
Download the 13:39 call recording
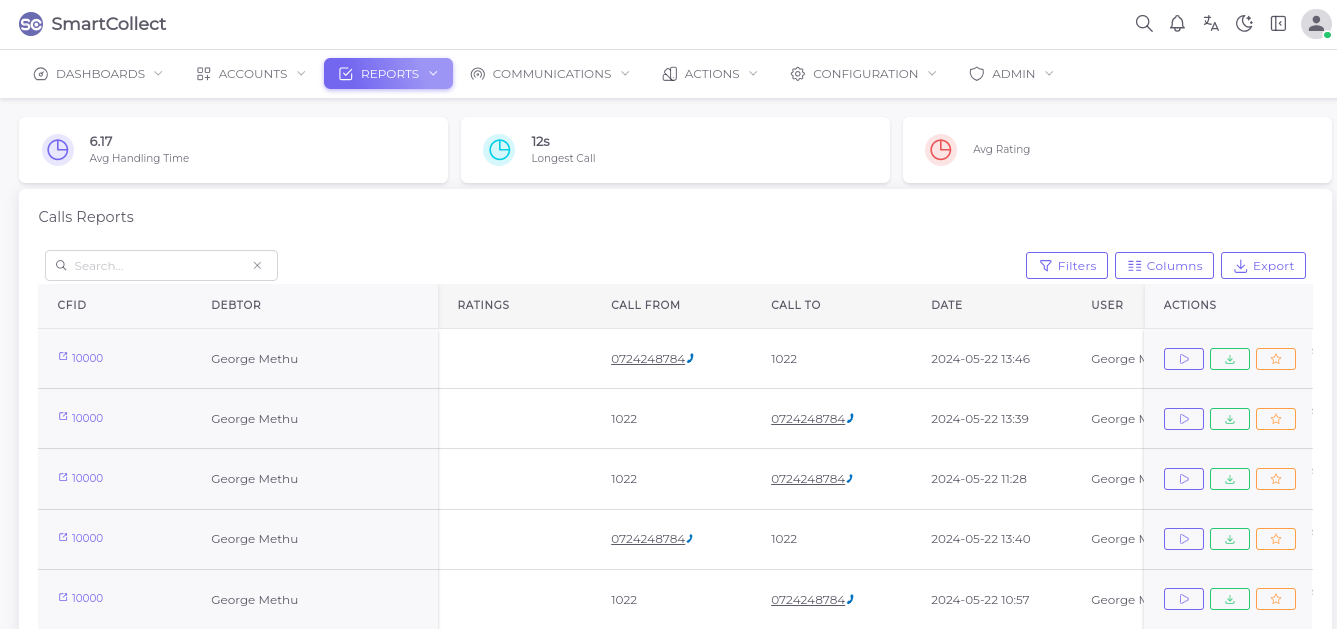click(1230, 419)
